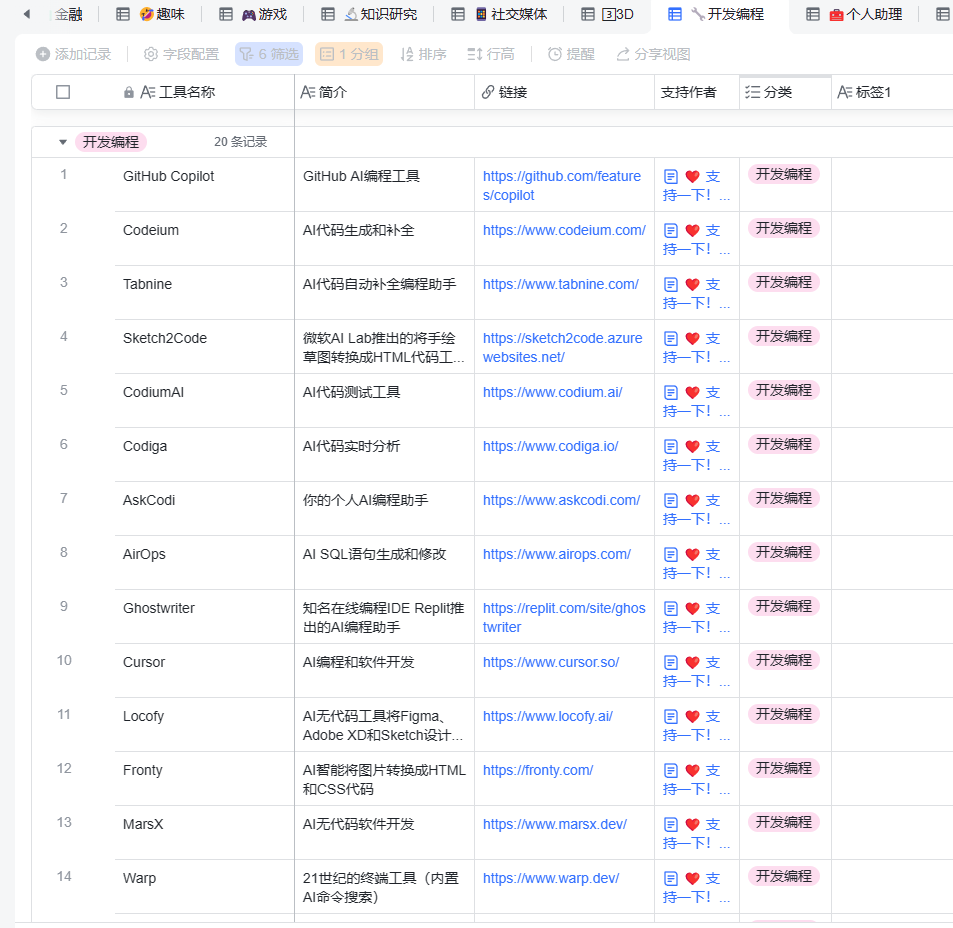953x928 pixels.
Task: Open the replit ghostwriter link
Action: [564, 617]
